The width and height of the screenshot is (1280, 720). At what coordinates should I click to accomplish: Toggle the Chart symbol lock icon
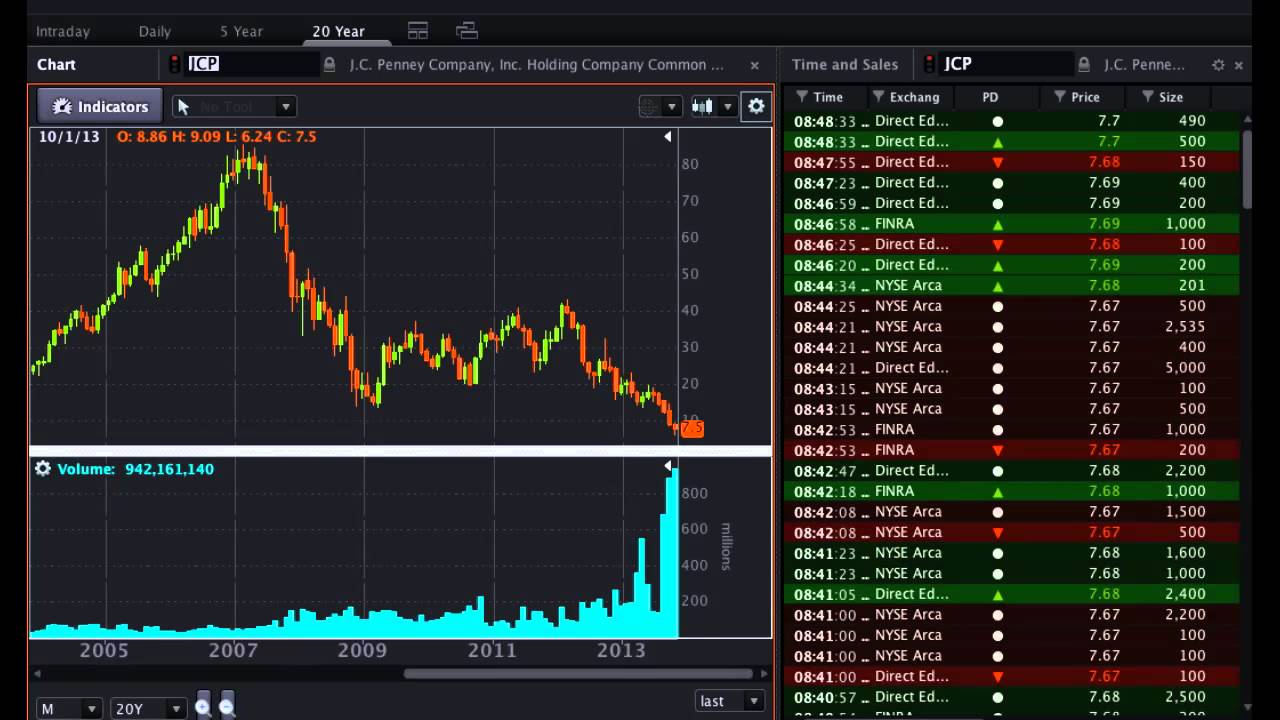point(329,64)
